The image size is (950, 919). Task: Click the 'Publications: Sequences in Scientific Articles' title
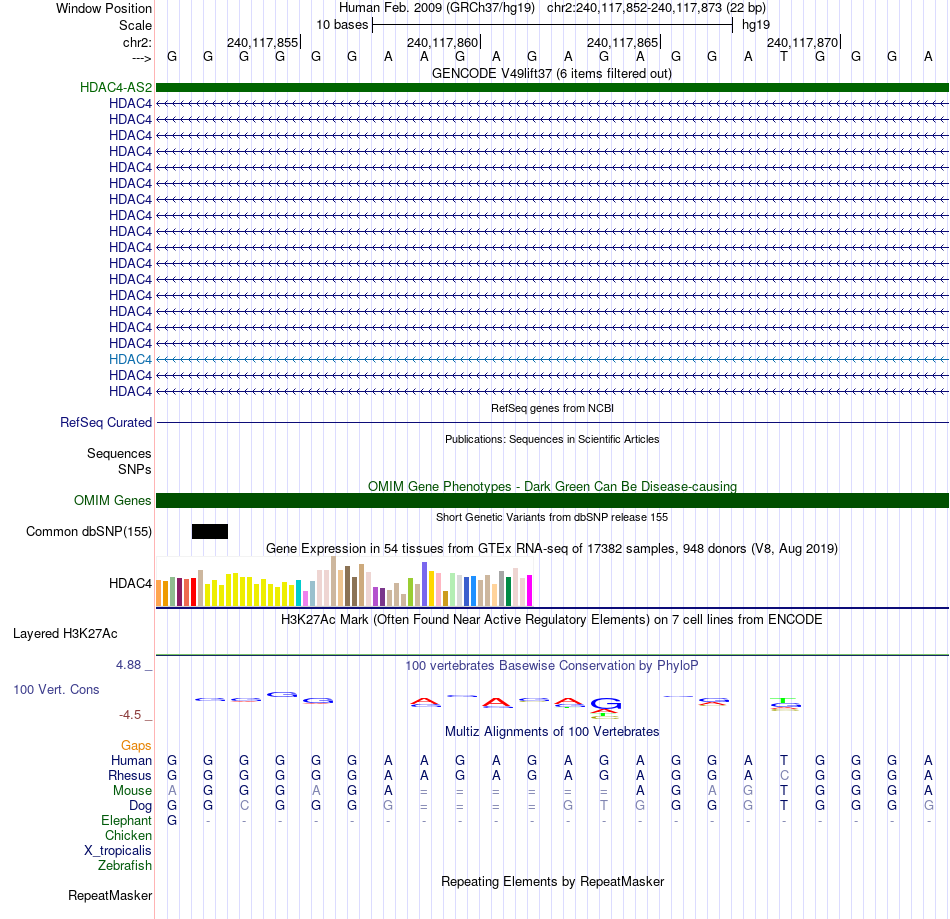pyautogui.click(x=552, y=439)
